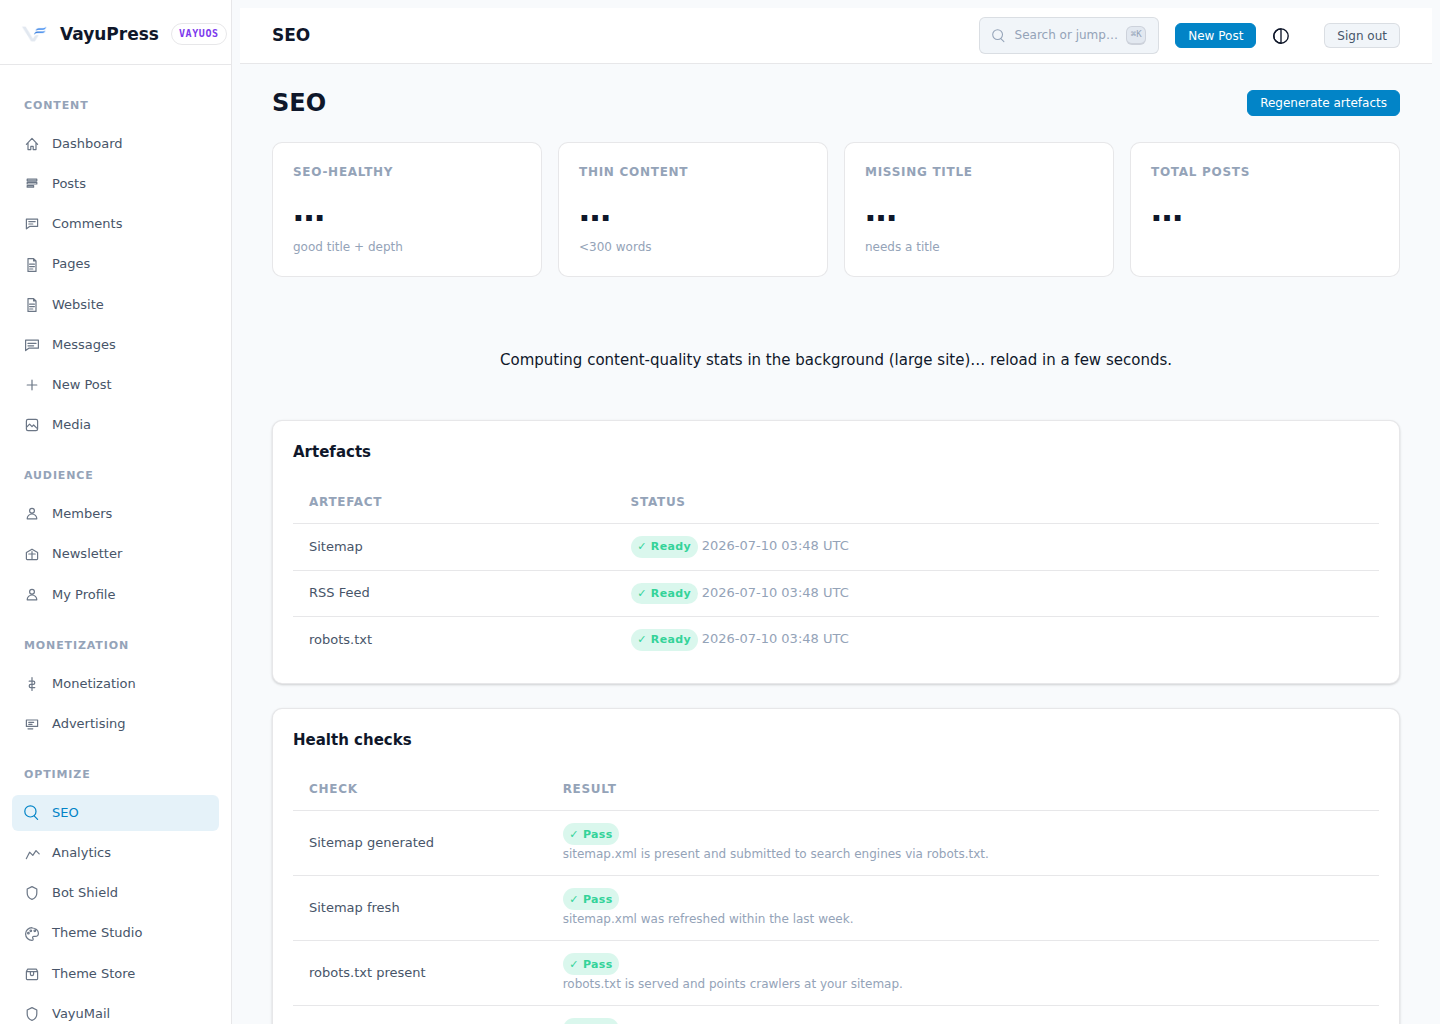Click the plus icon beside New Post
Screen dimensions: 1440x1024
pyautogui.click(x=32, y=385)
